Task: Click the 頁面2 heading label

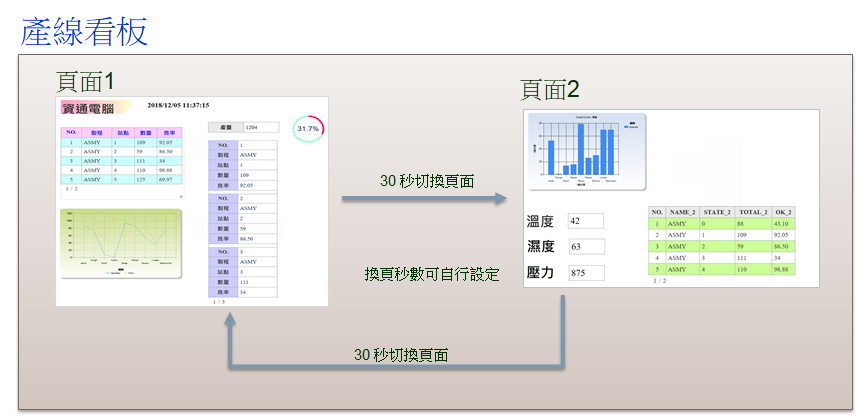Action: 550,90
